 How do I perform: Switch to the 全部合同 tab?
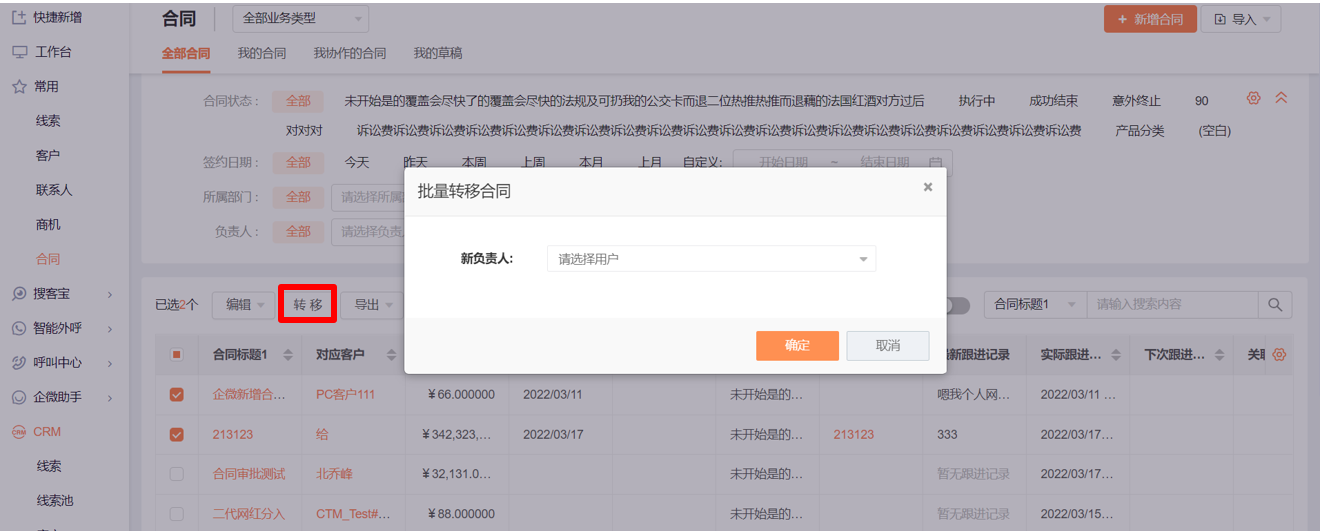[186, 53]
